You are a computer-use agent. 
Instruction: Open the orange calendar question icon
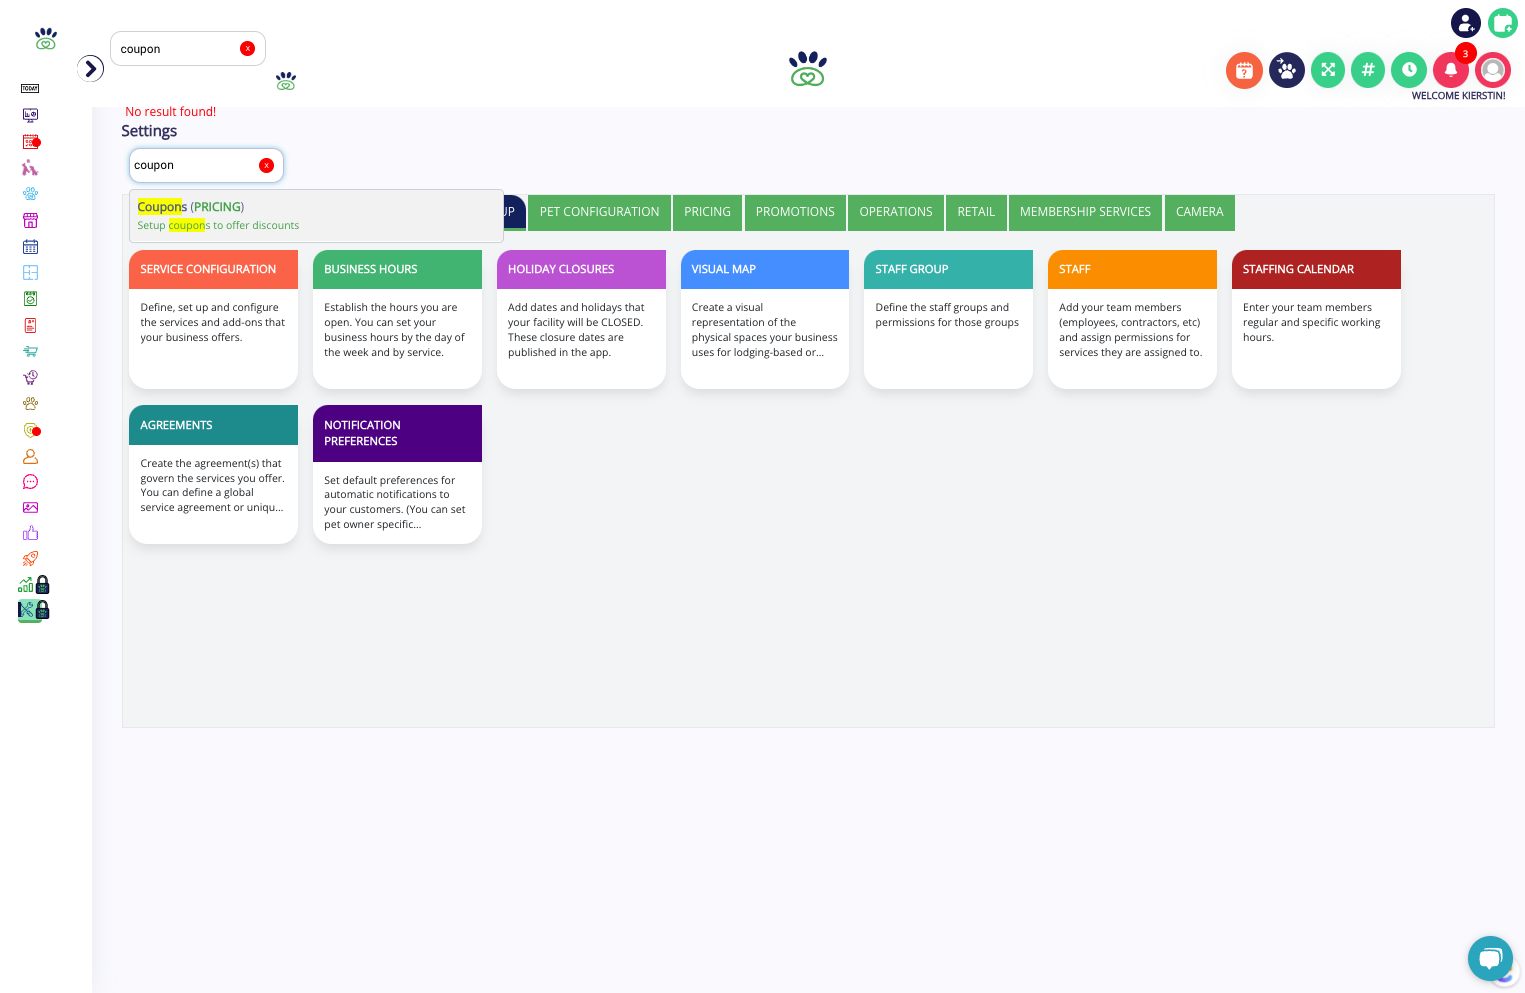coord(1244,70)
